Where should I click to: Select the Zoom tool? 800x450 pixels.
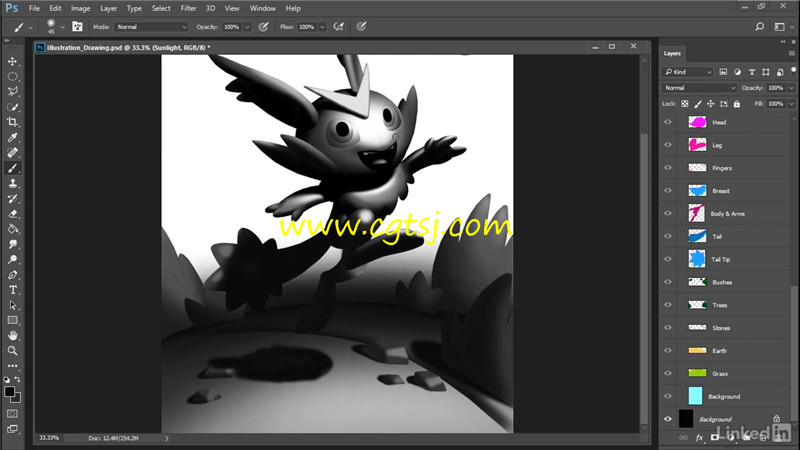pos(12,351)
